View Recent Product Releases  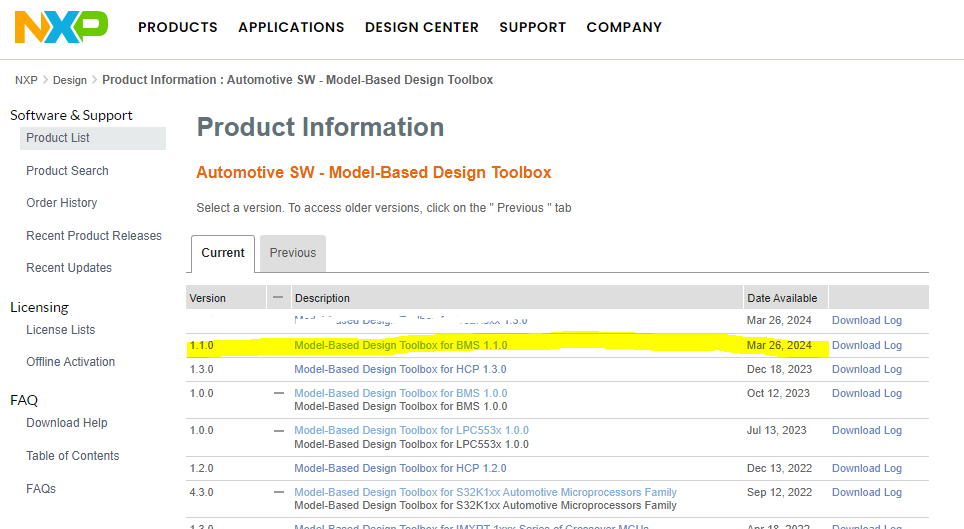tap(93, 236)
